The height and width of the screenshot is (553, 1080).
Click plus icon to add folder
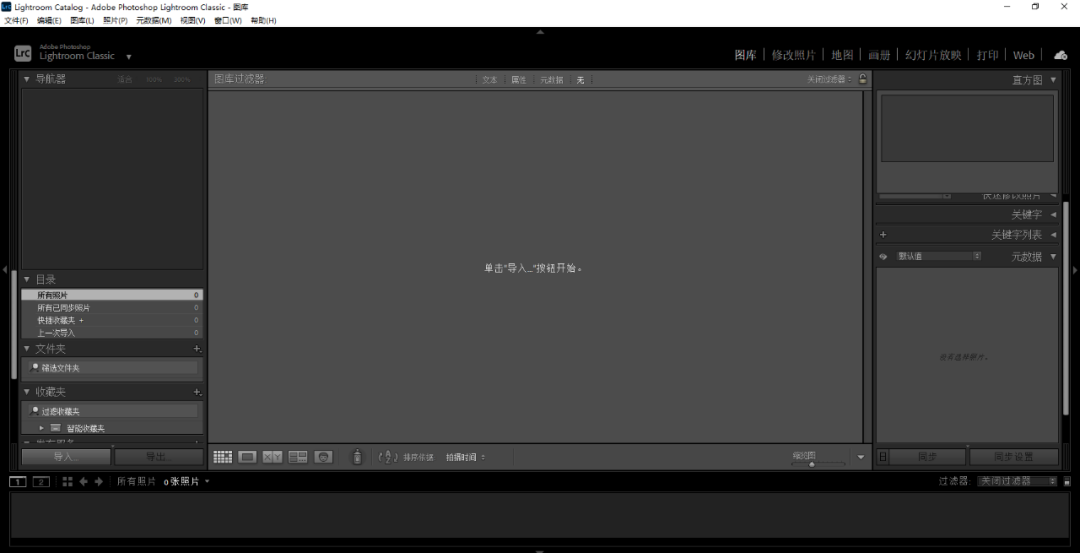click(197, 349)
